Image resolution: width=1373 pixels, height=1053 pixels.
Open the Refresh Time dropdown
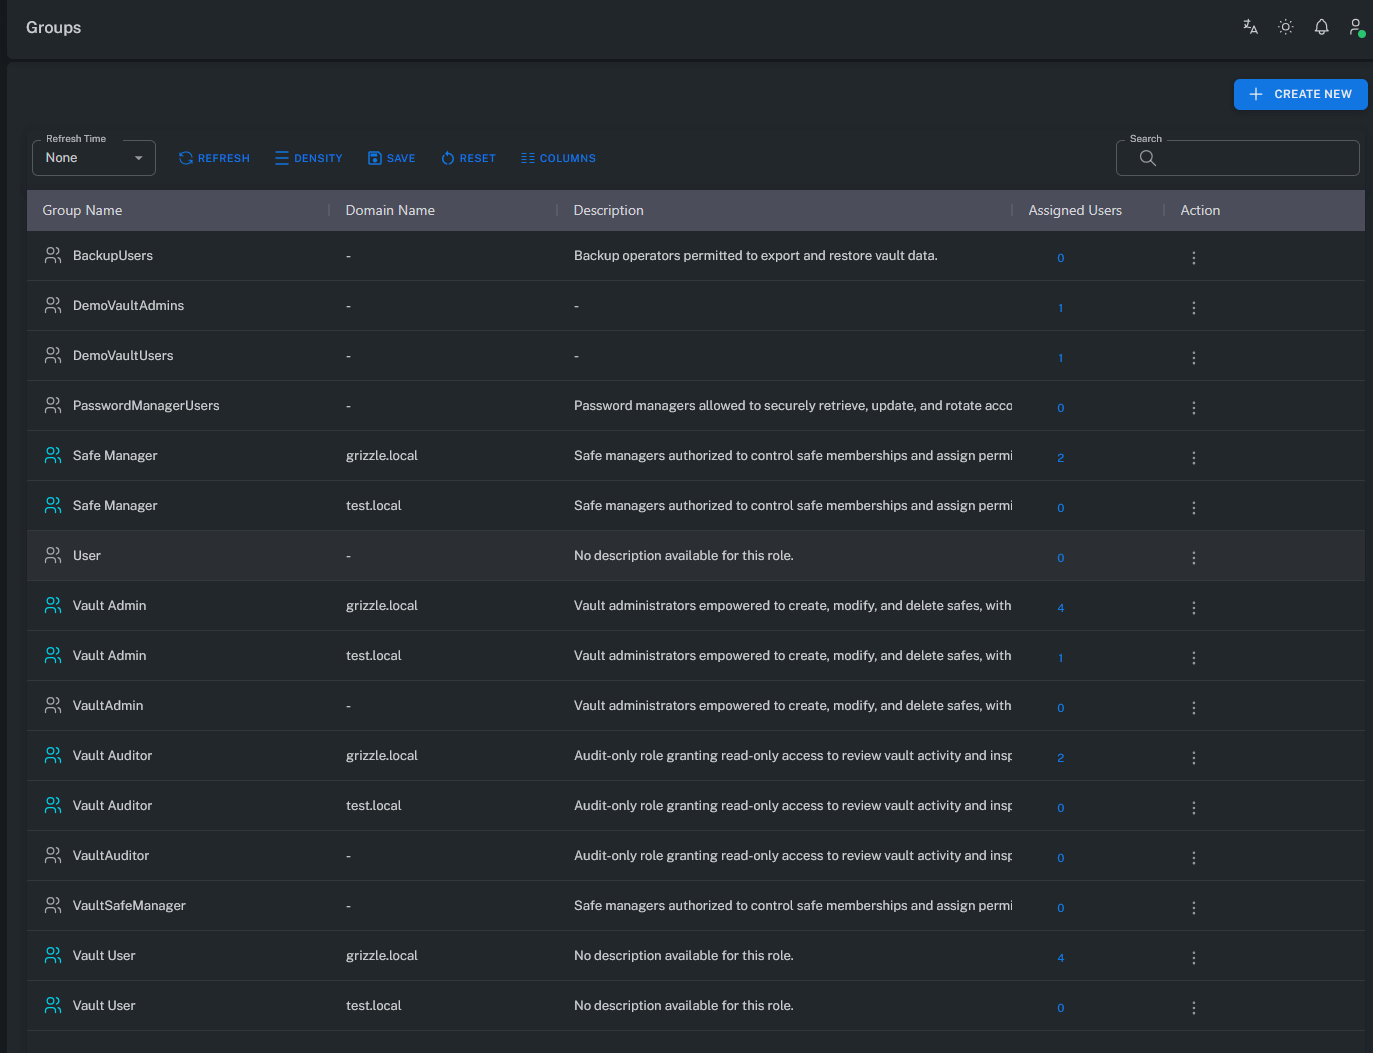[x=94, y=158]
